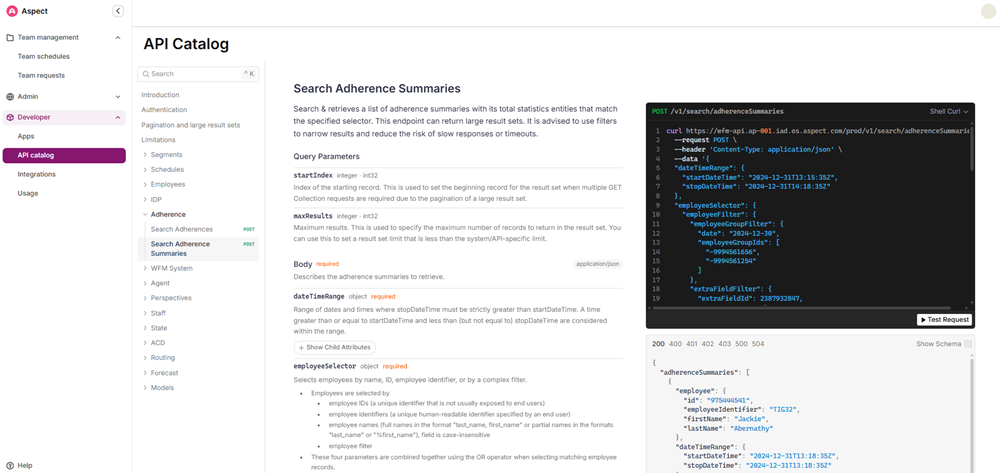Screen dimensions: 1000x473
Task: Open Help from the bottom-left icon
Action: [x=10, y=465]
